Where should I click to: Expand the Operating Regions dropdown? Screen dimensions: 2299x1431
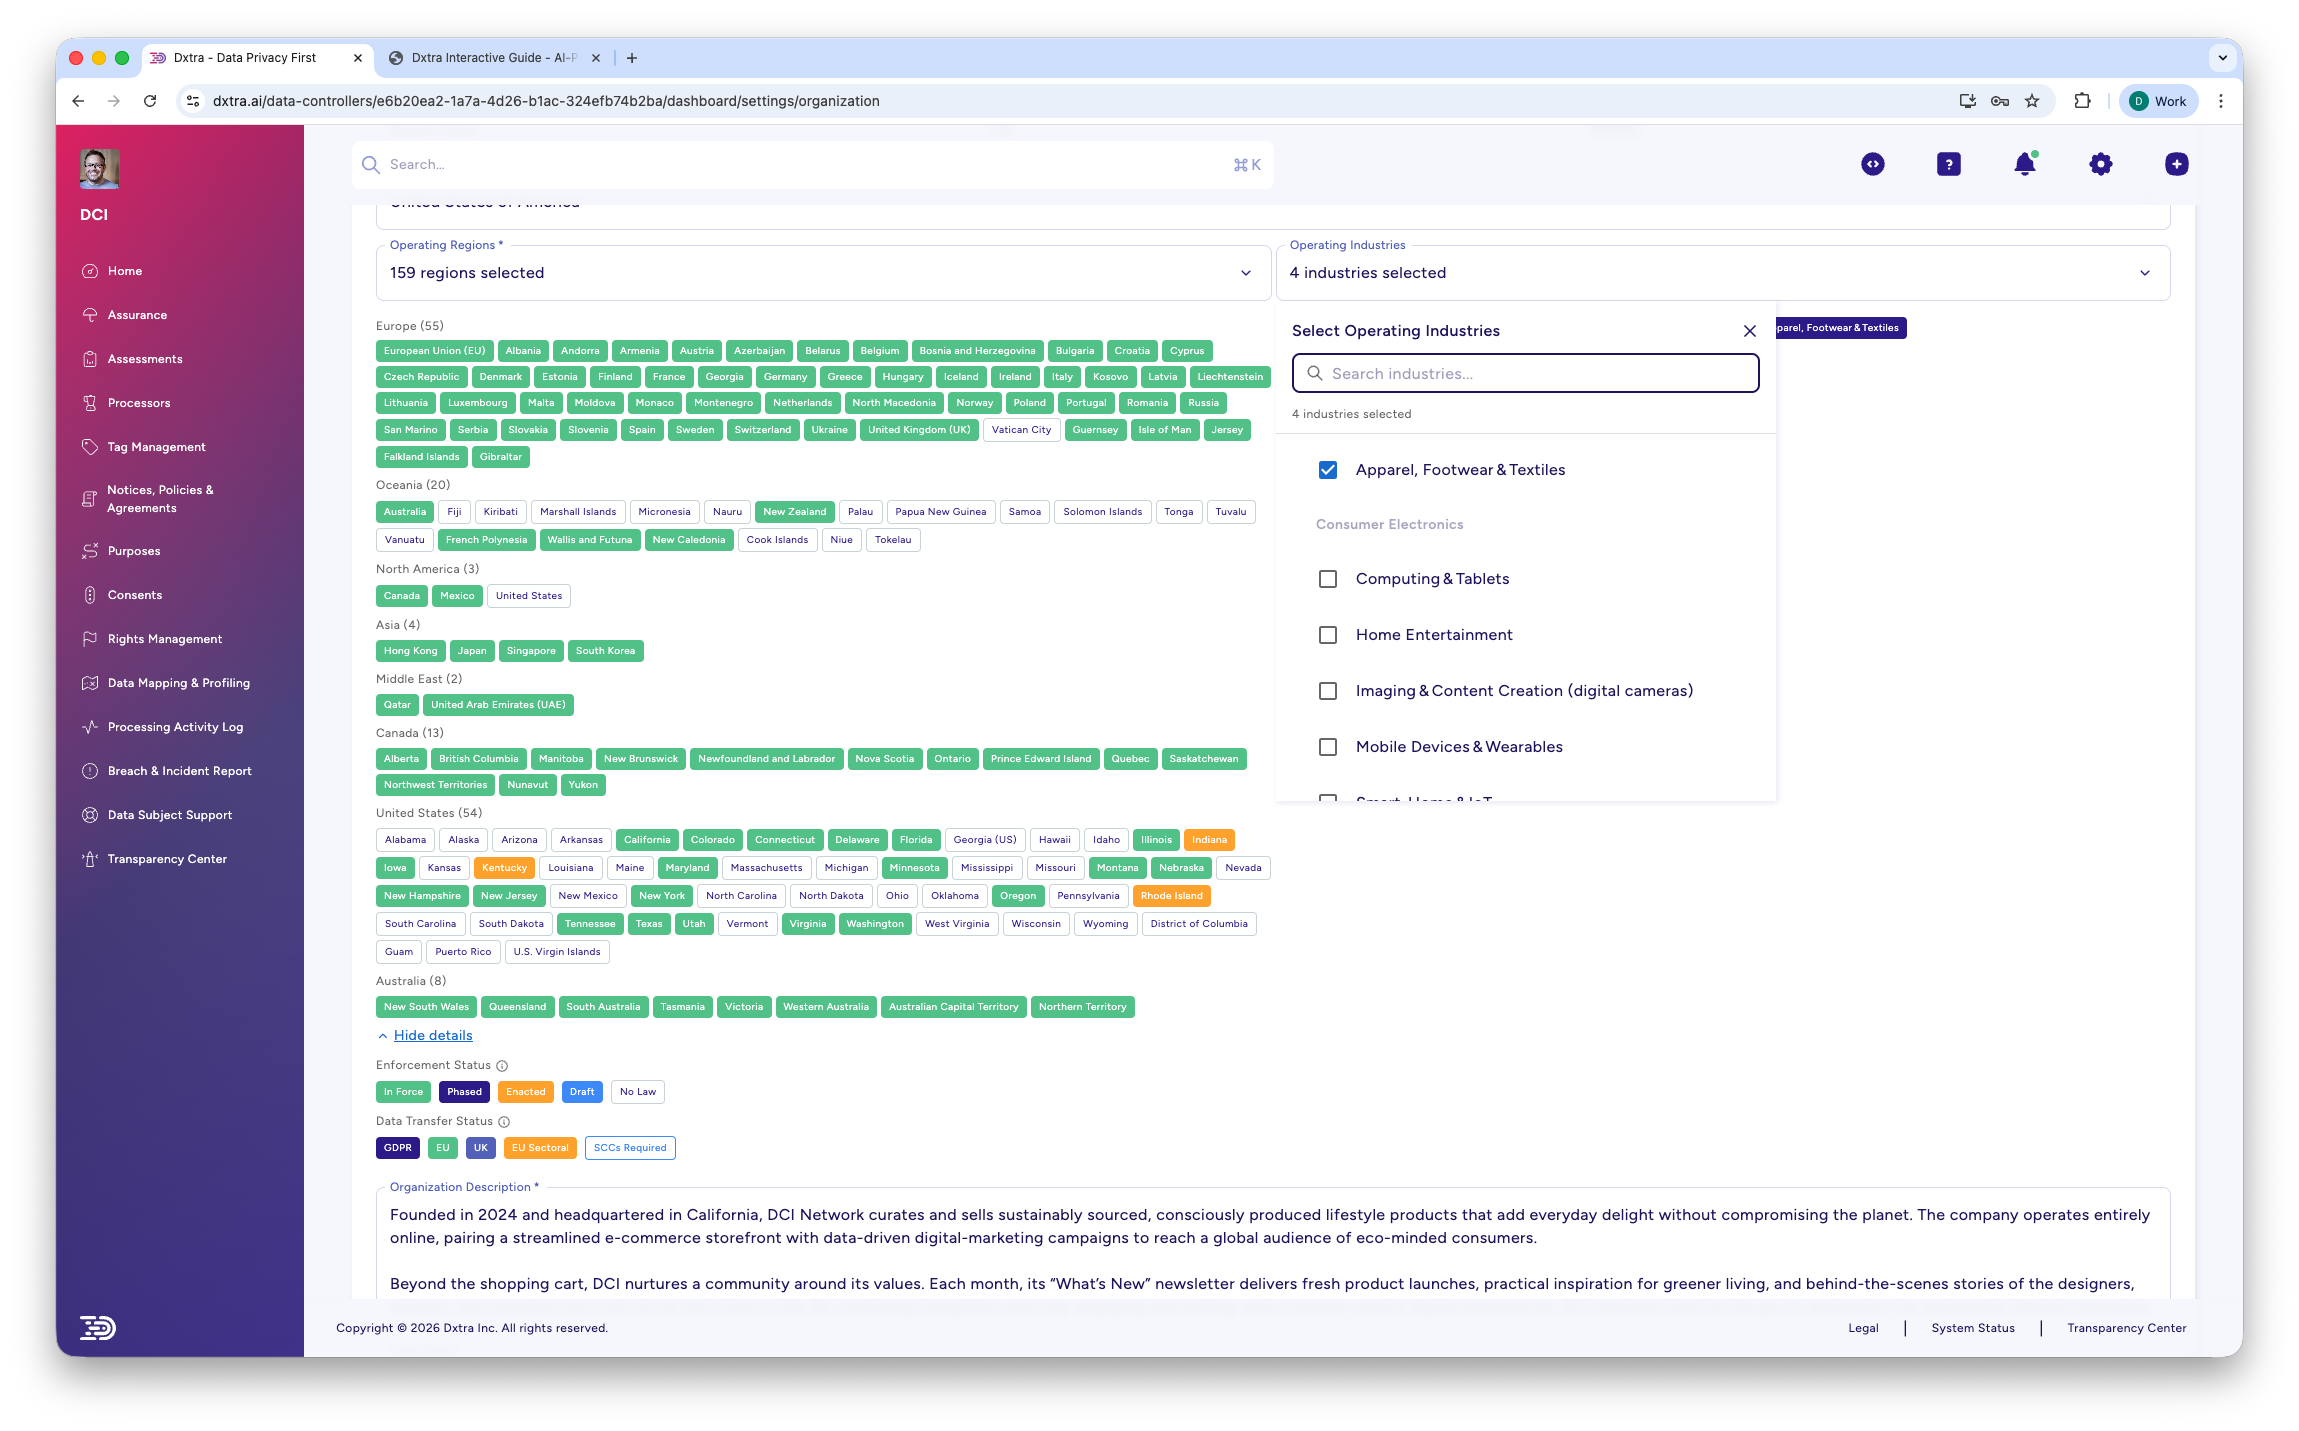(1246, 272)
